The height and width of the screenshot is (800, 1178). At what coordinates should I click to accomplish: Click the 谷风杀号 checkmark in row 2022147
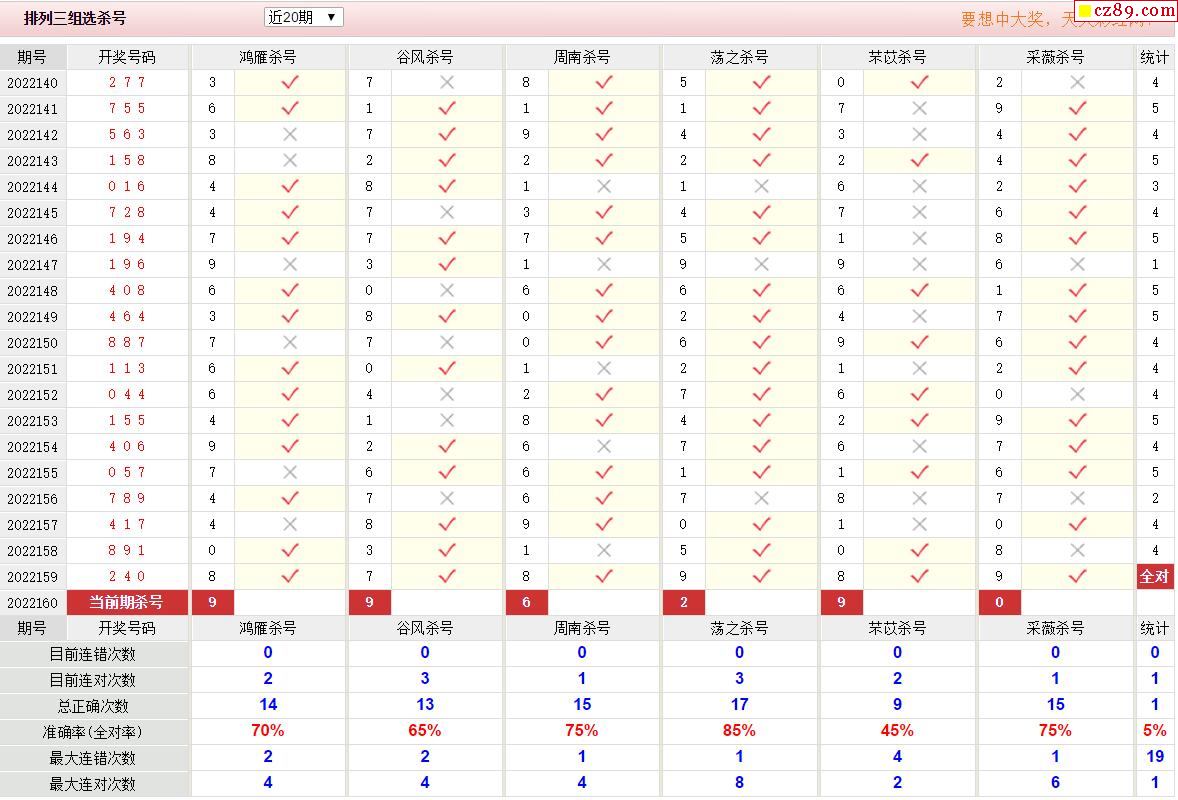(x=447, y=264)
